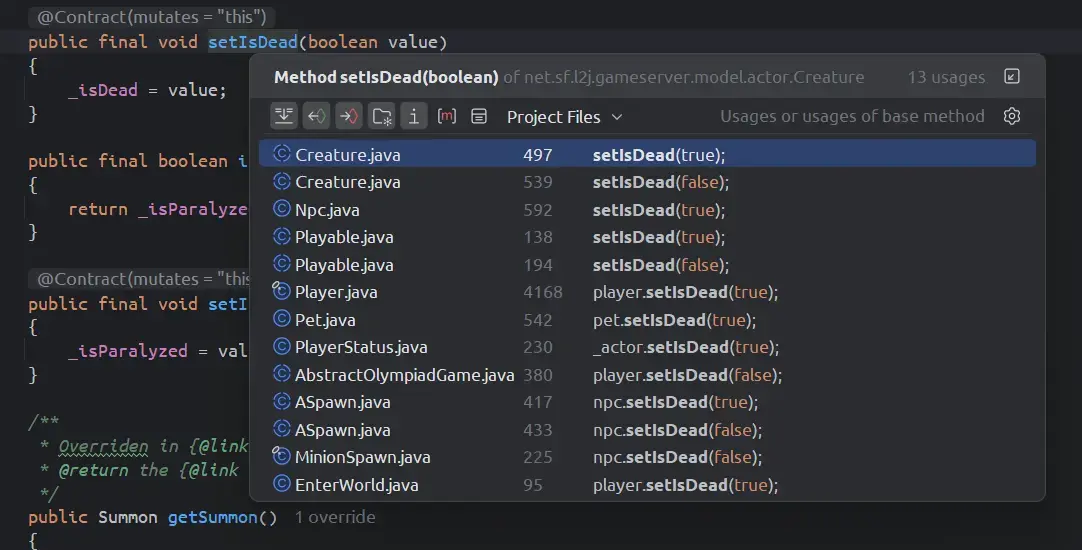Toggle the red write access filter
The image size is (1082, 550).
pyautogui.click(x=348, y=116)
